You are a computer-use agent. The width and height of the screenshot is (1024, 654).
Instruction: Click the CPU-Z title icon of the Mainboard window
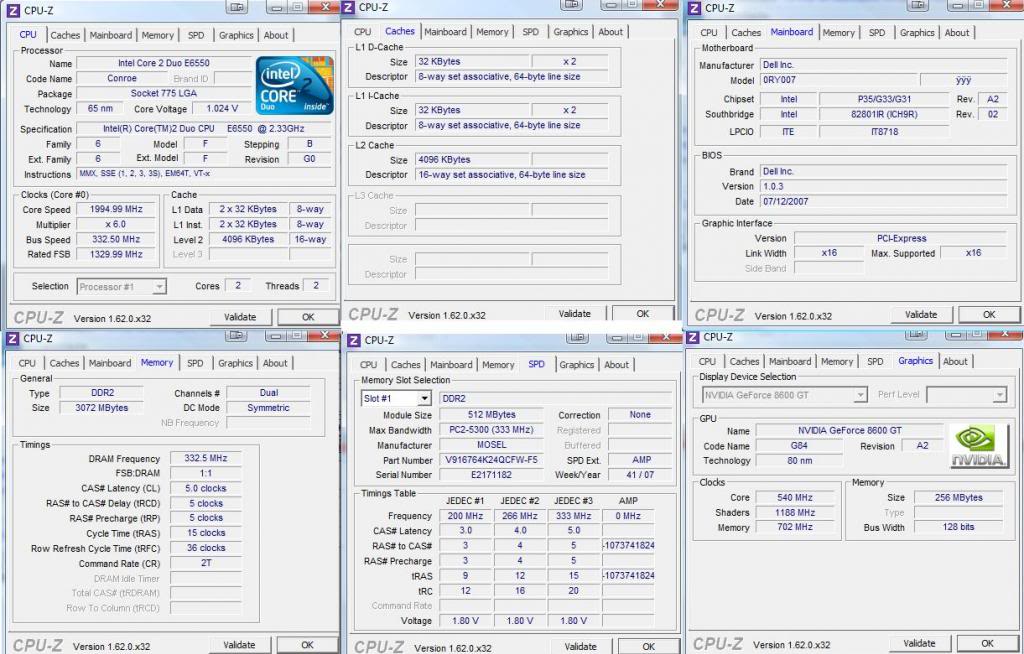(x=694, y=8)
